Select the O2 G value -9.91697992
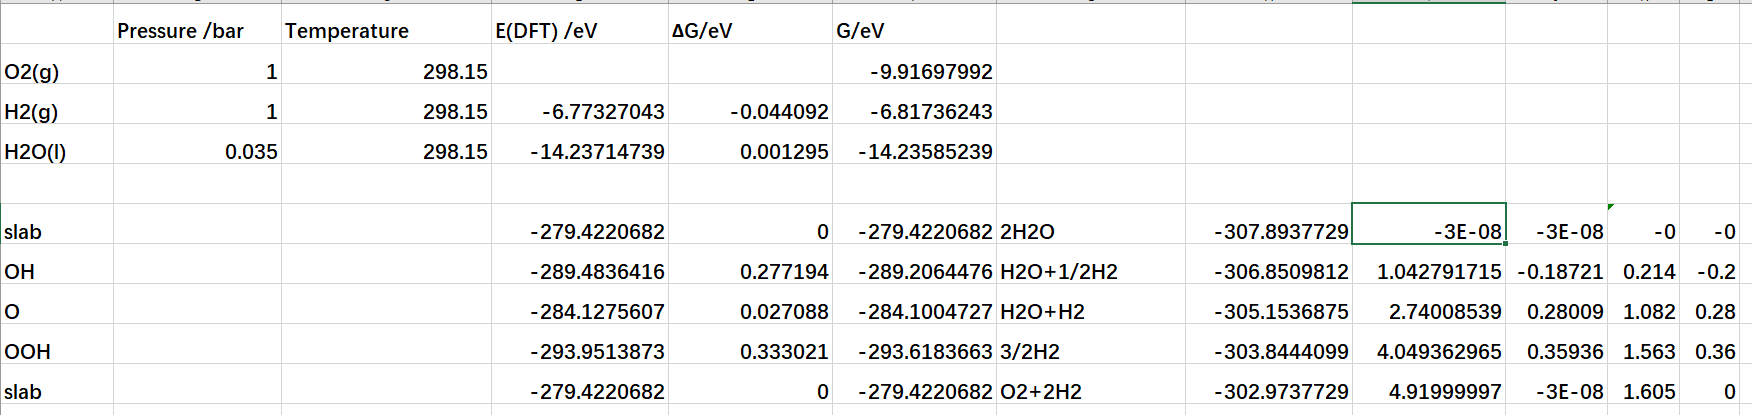 pos(914,71)
